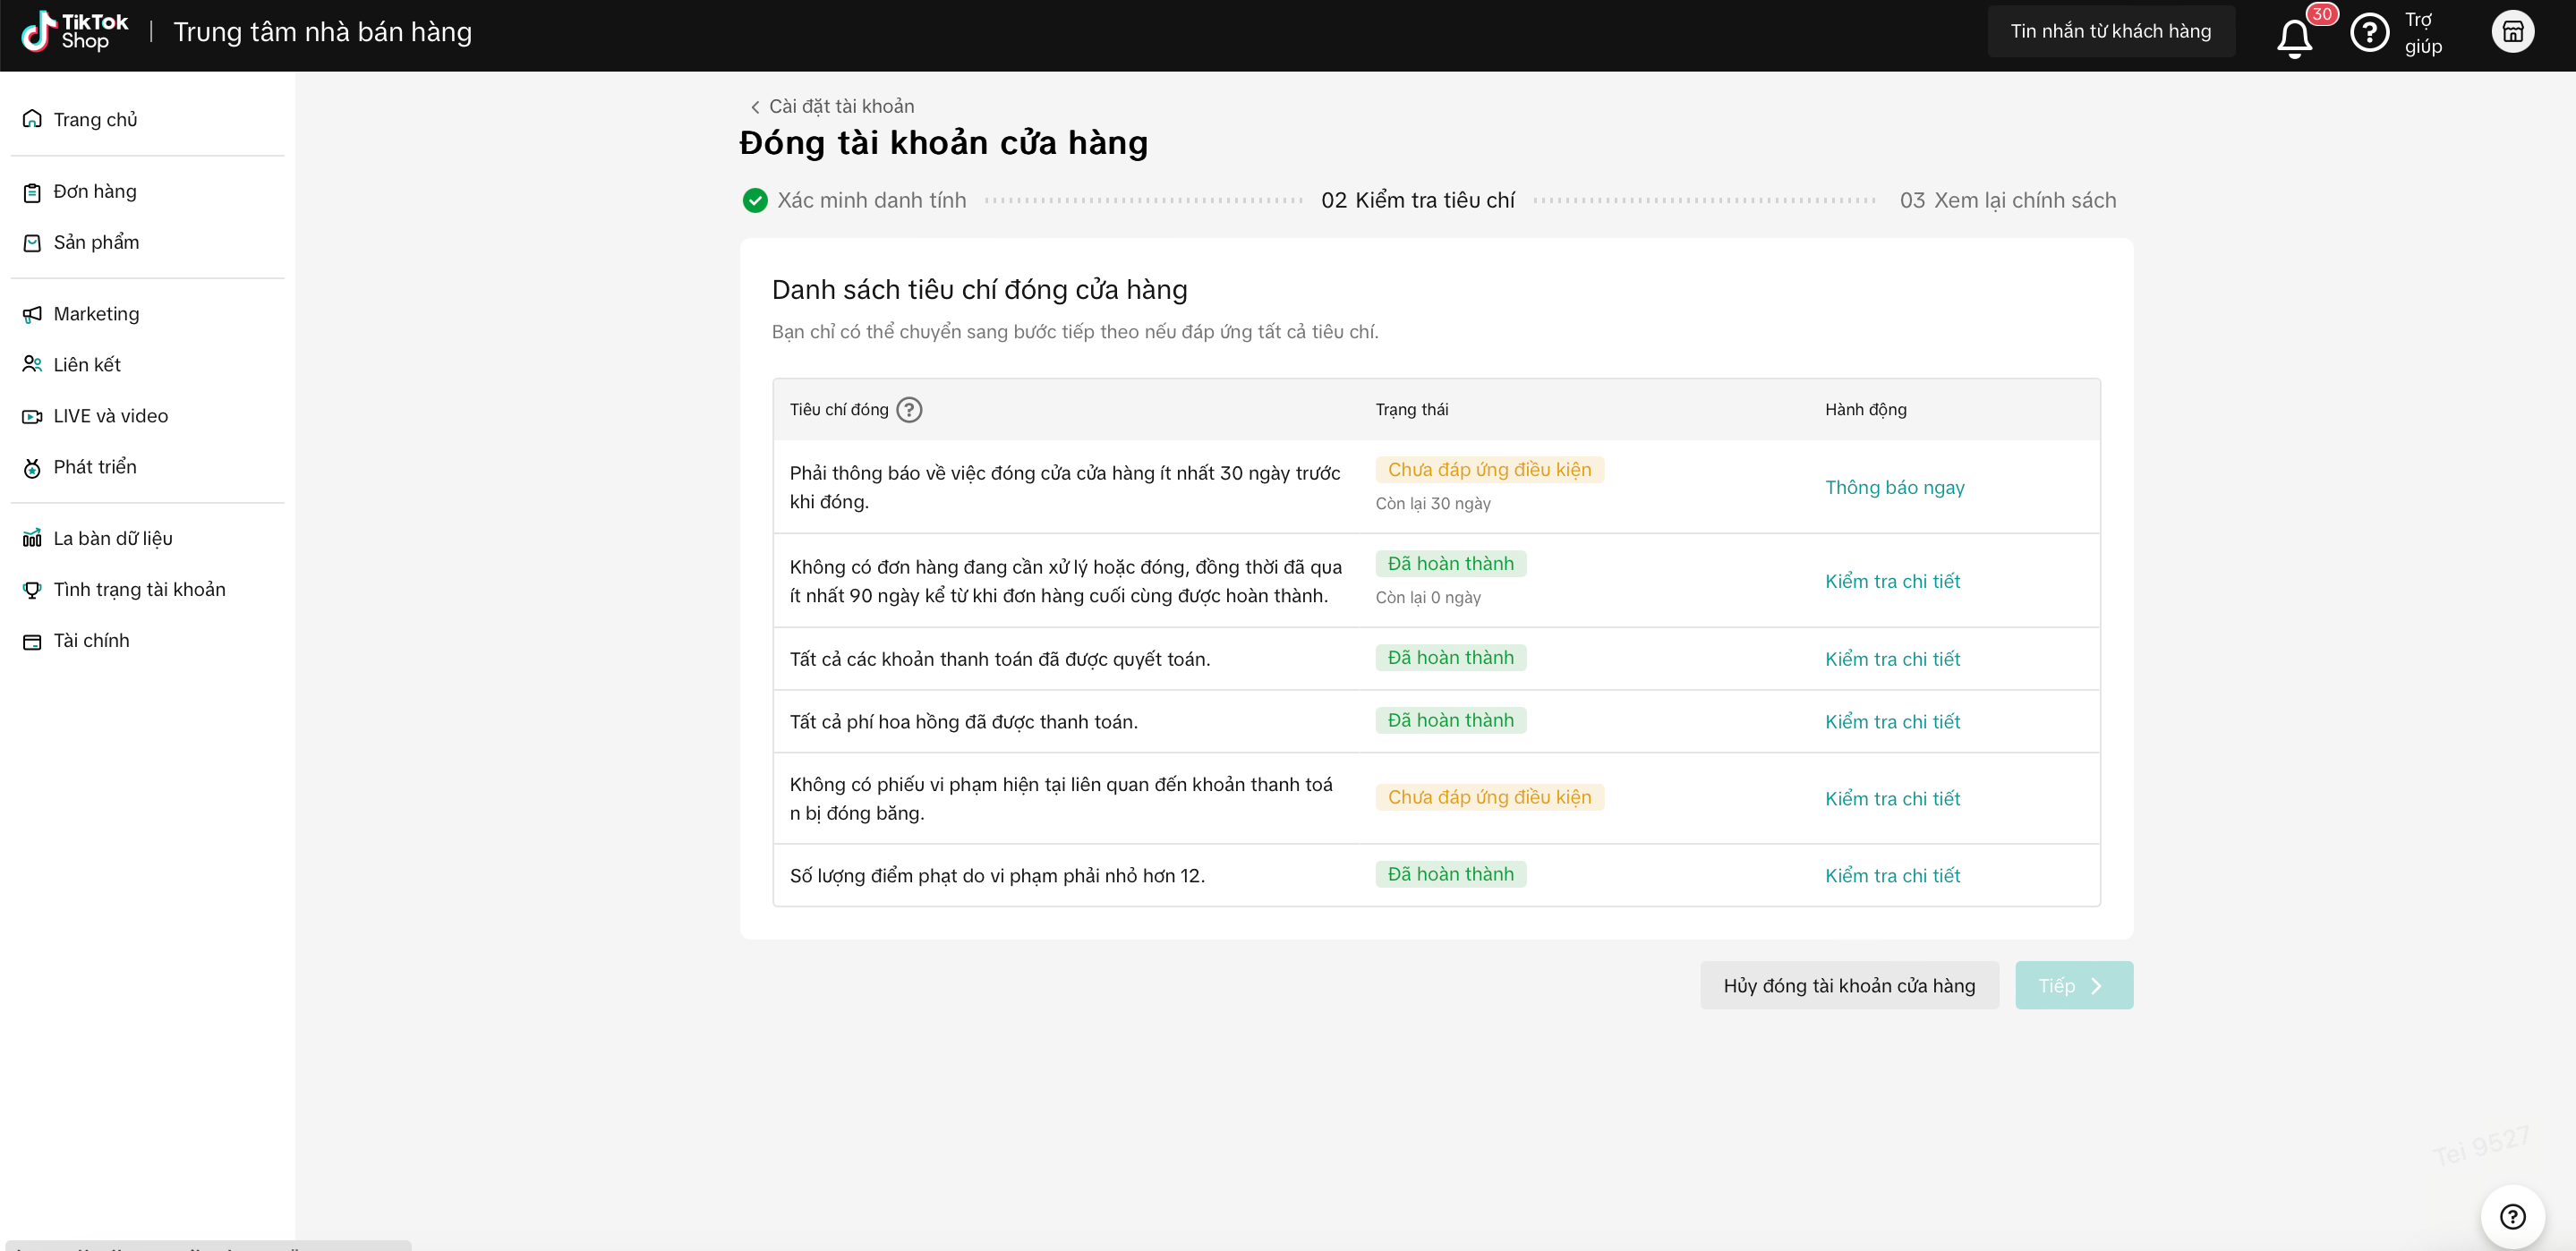Viewport: 2576px width, 1251px height.
Task: Click the Trang chủ home icon
Action: coord(32,119)
